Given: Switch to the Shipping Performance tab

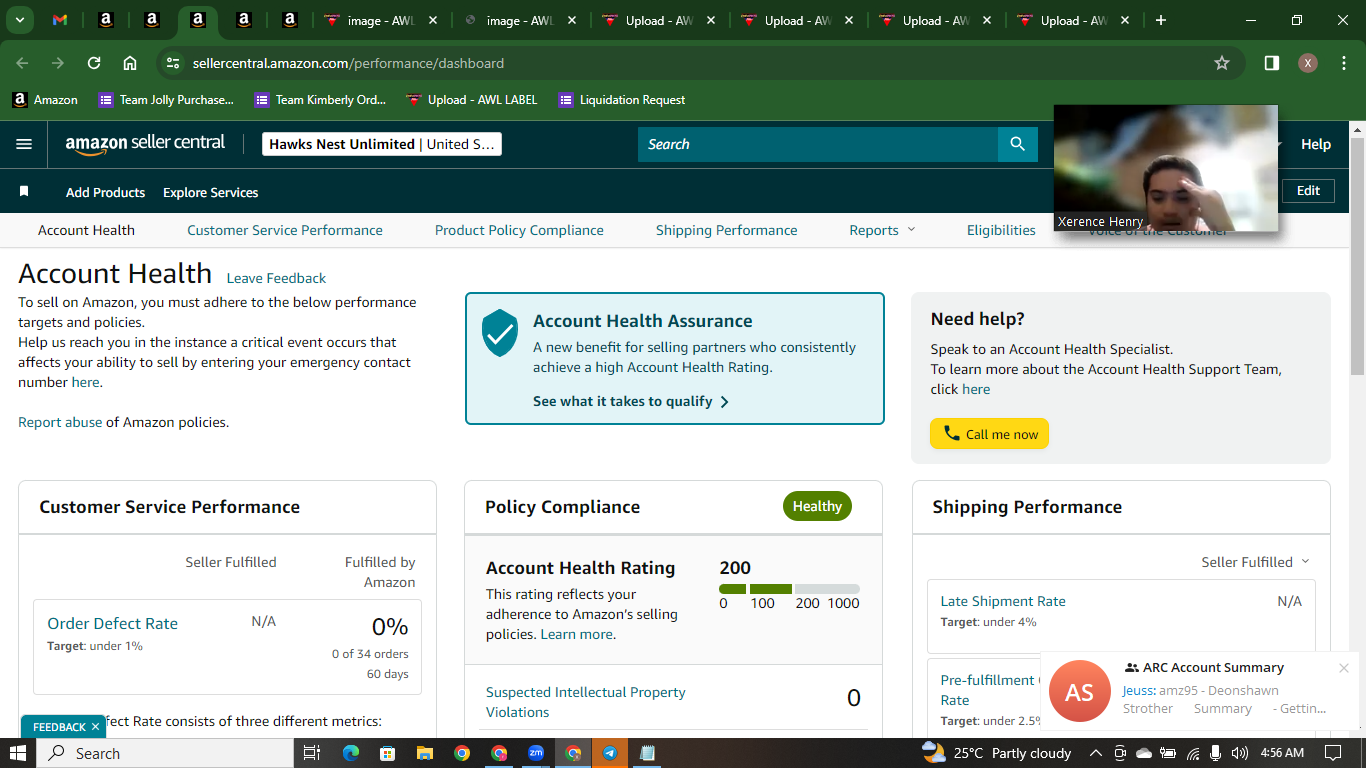Looking at the screenshot, I should coord(727,230).
